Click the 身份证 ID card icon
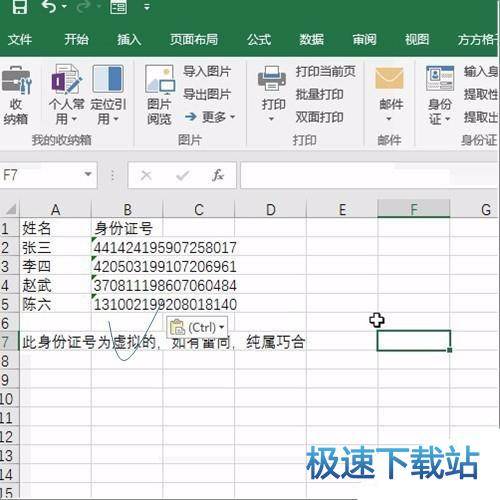 coord(440,79)
